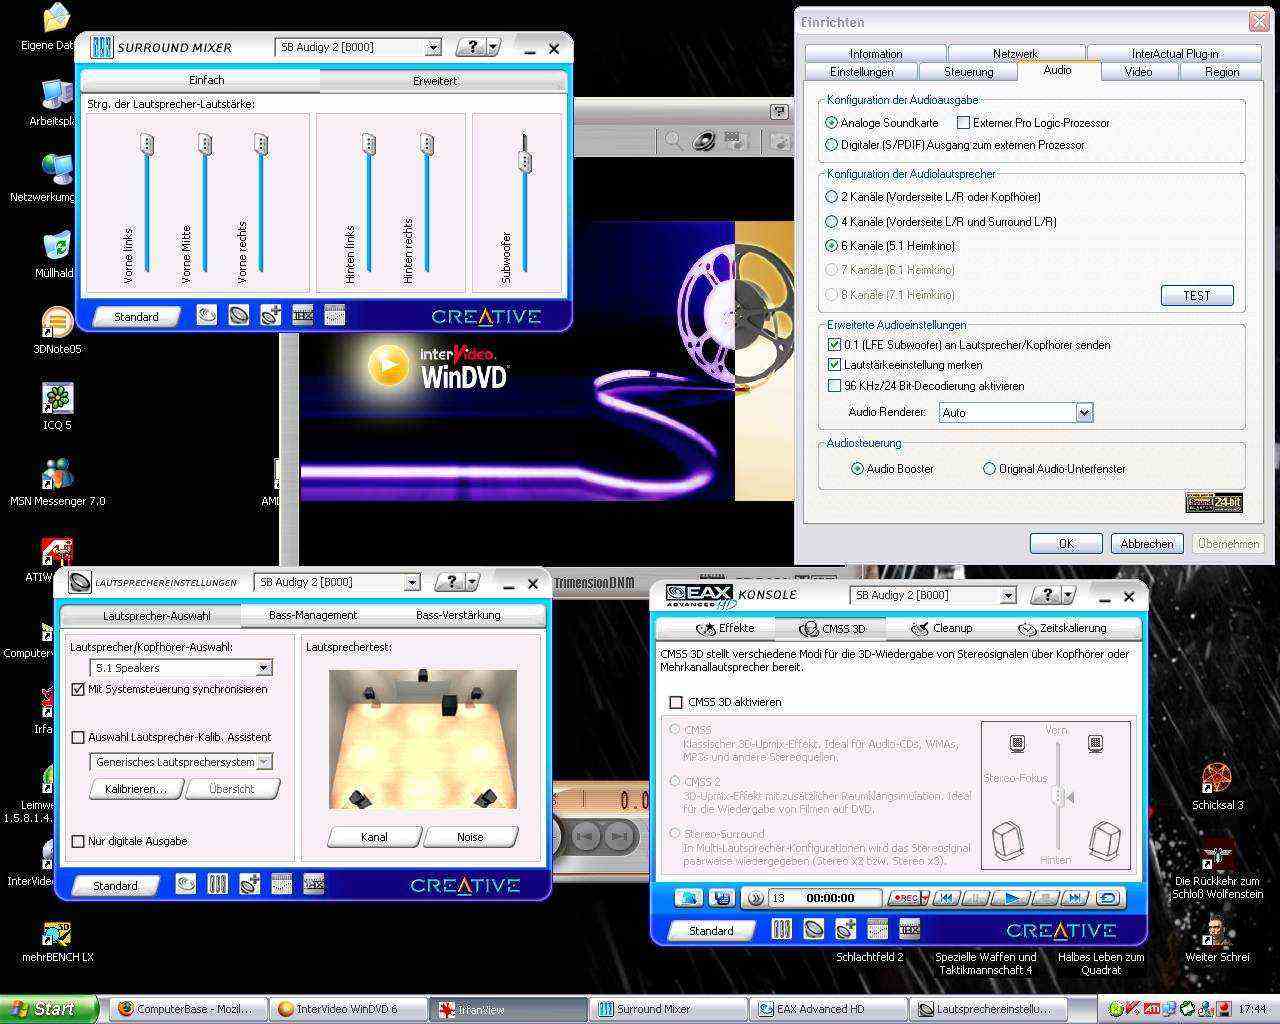
Task: Click THX icon in Lautsprechereinstellungen
Action: [313, 884]
